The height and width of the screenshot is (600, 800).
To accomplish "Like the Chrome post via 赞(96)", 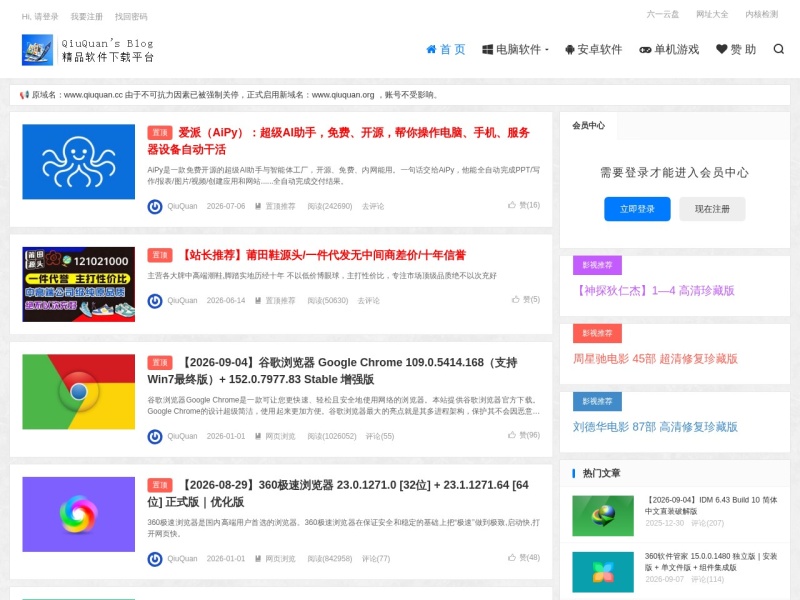I will coord(524,435).
